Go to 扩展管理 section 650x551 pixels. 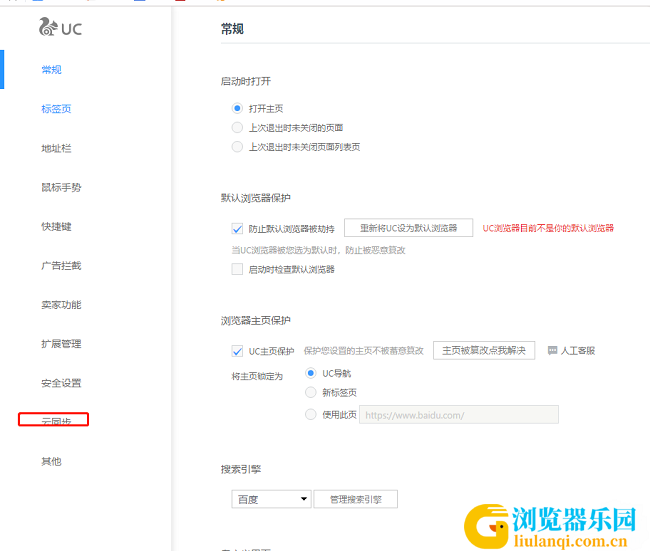point(61,344)
